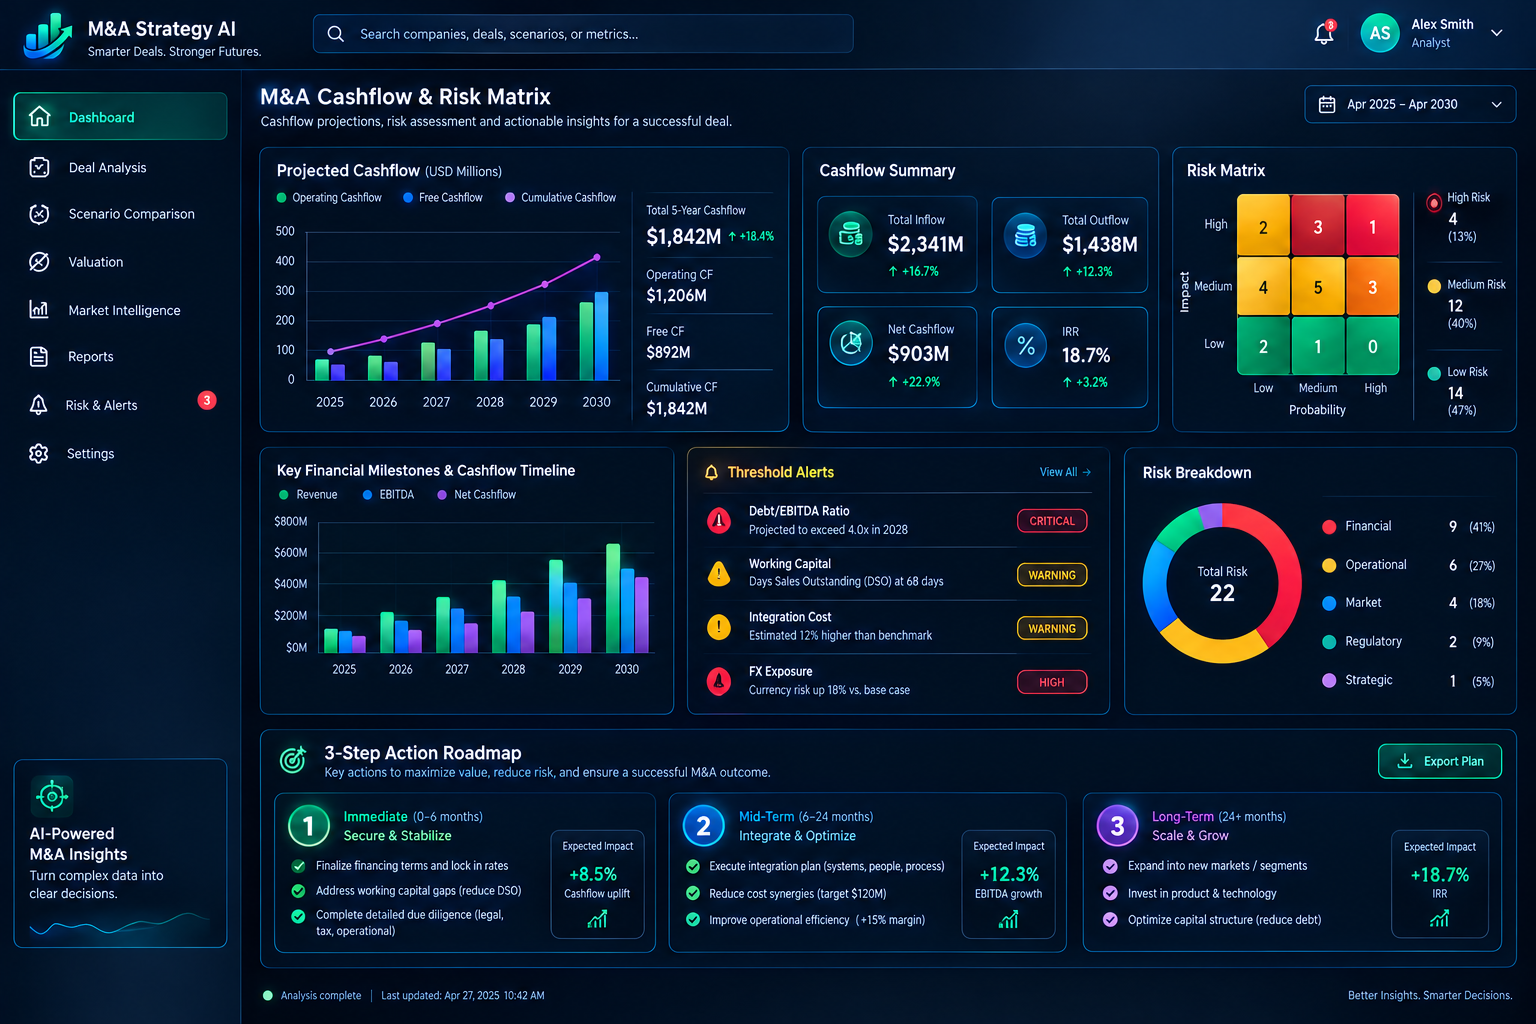Expand the Alex Smith account menu chevron

1497,33
